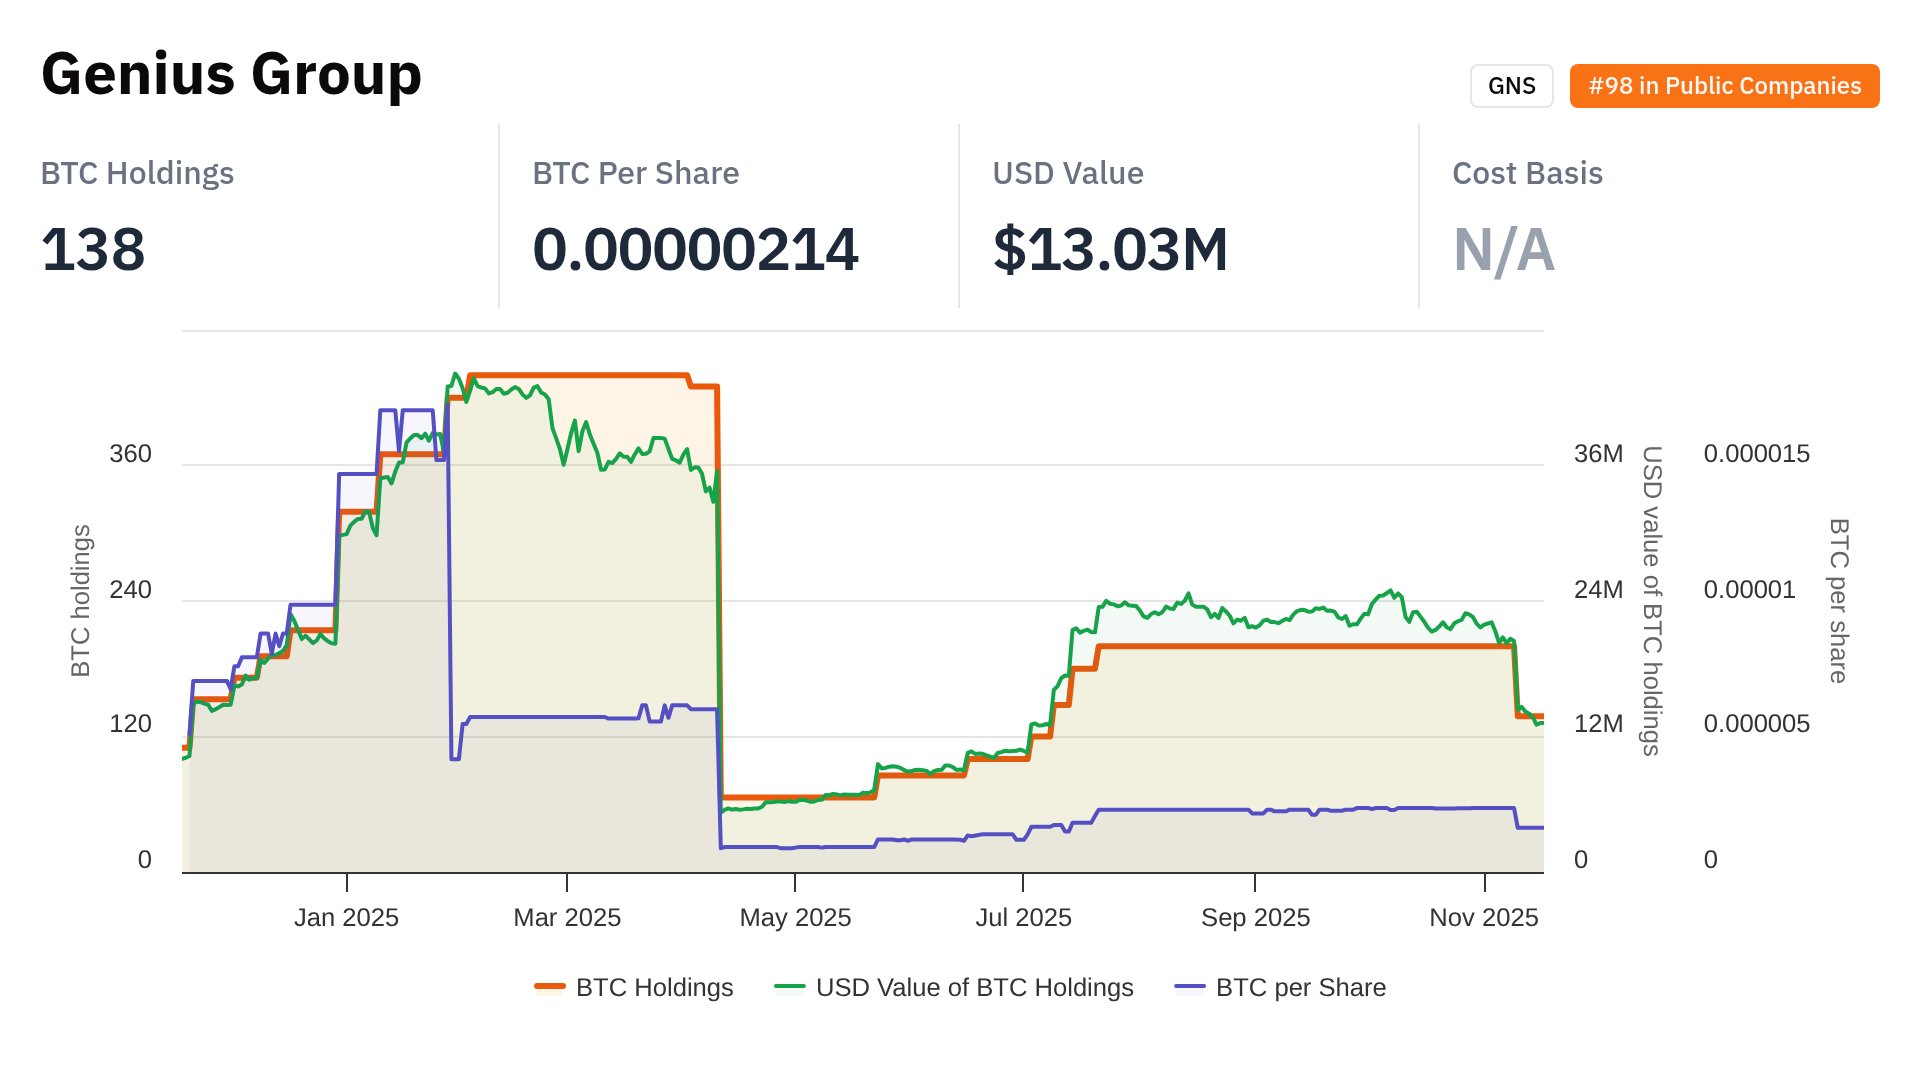Screen dimensions: 1920x1080
Task: Click the purple BTC per Share legend swatch
Action: tap(1190, 987)
